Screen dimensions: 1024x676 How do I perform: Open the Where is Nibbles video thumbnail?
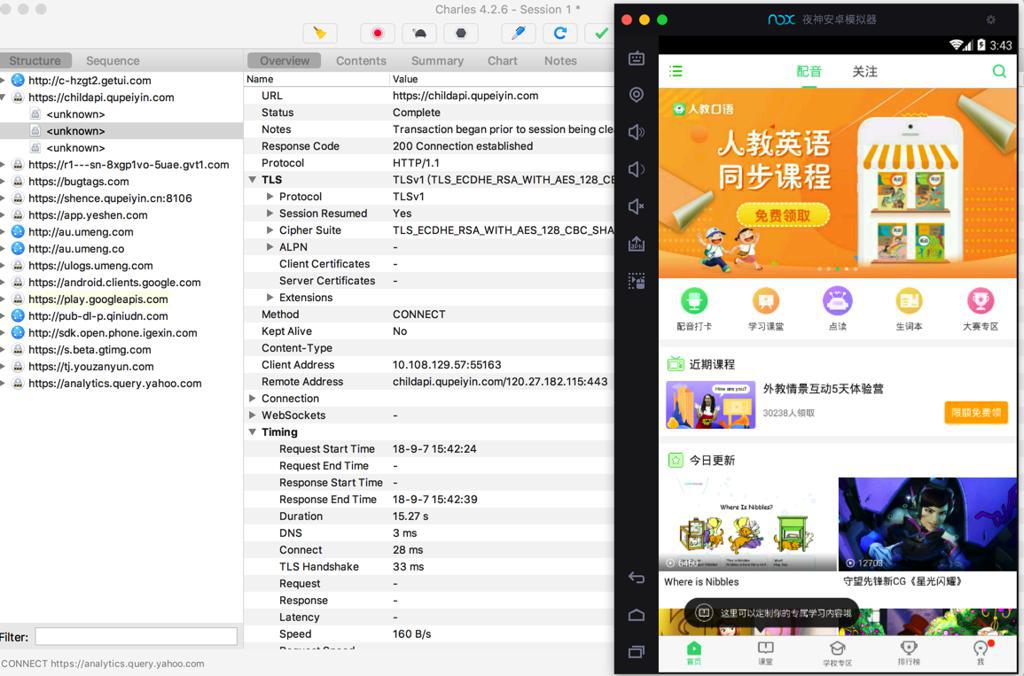[x=747, y=524]
